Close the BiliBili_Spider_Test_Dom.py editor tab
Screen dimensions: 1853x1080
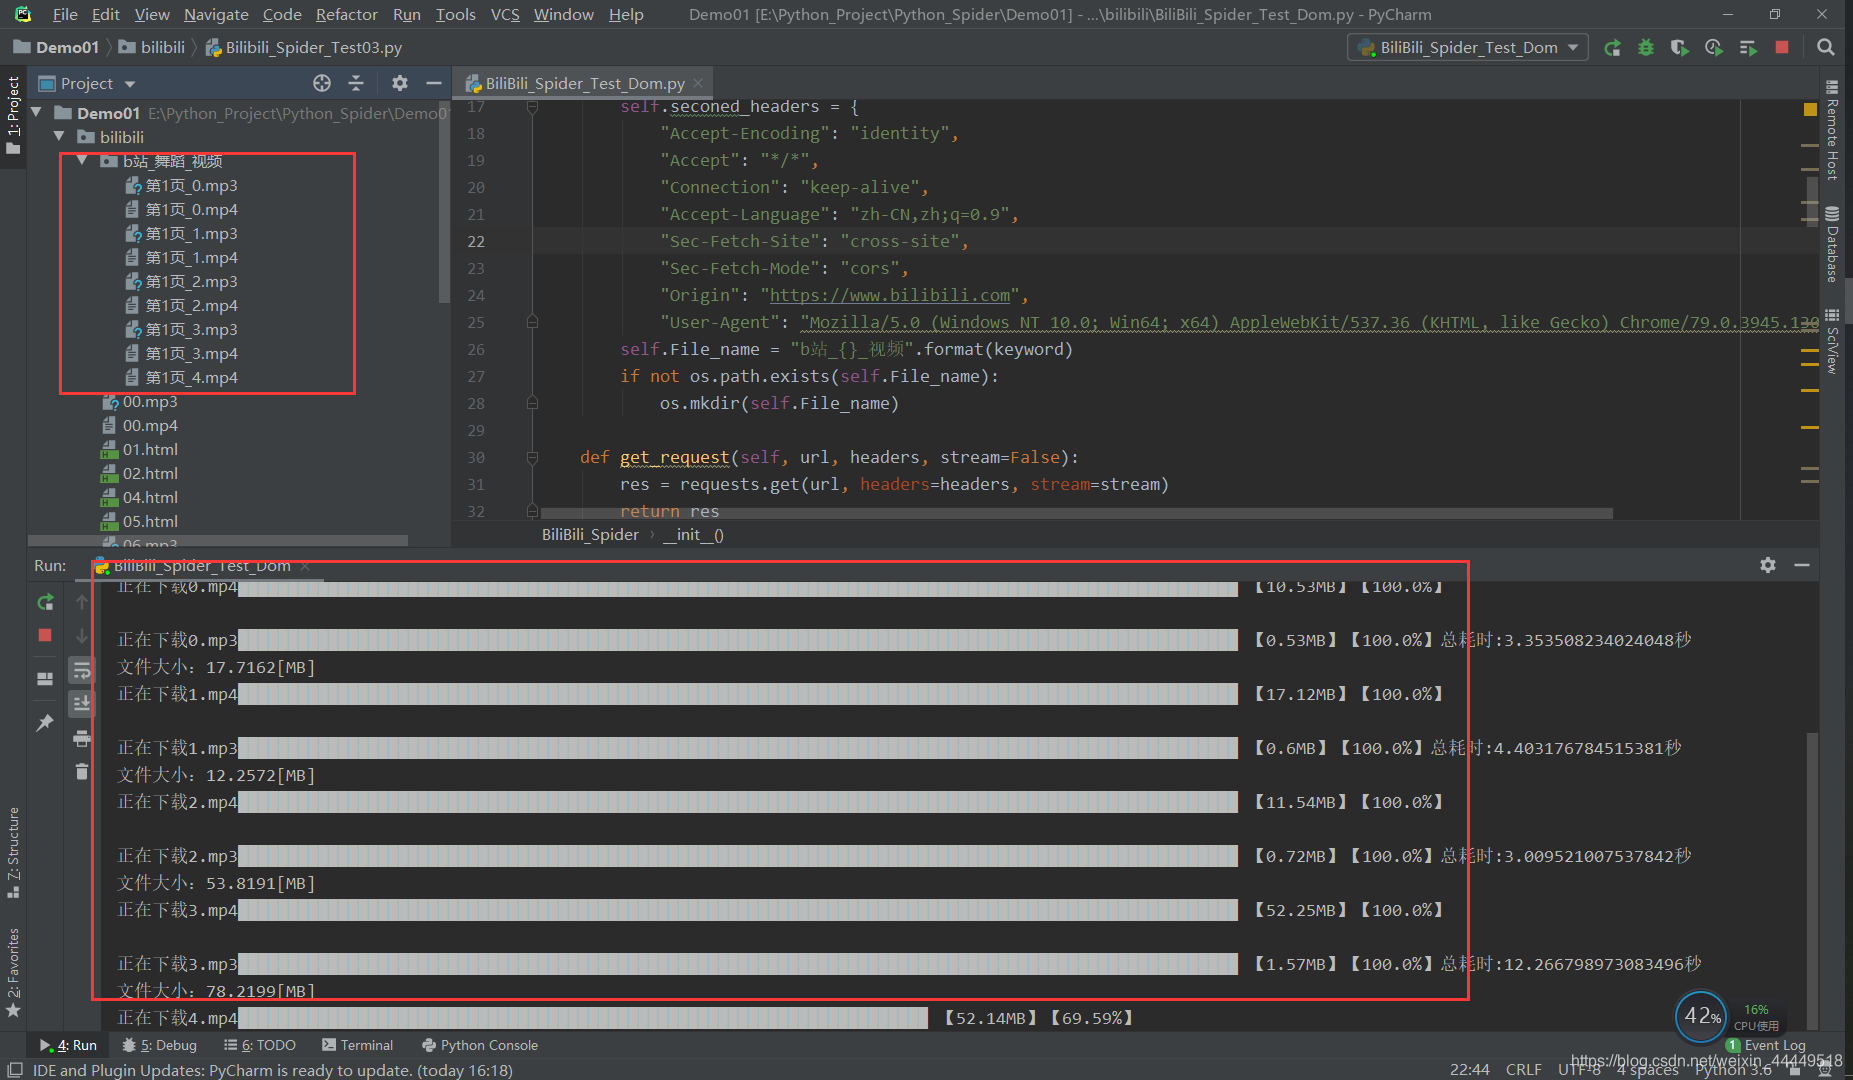[x=698, y=83]
